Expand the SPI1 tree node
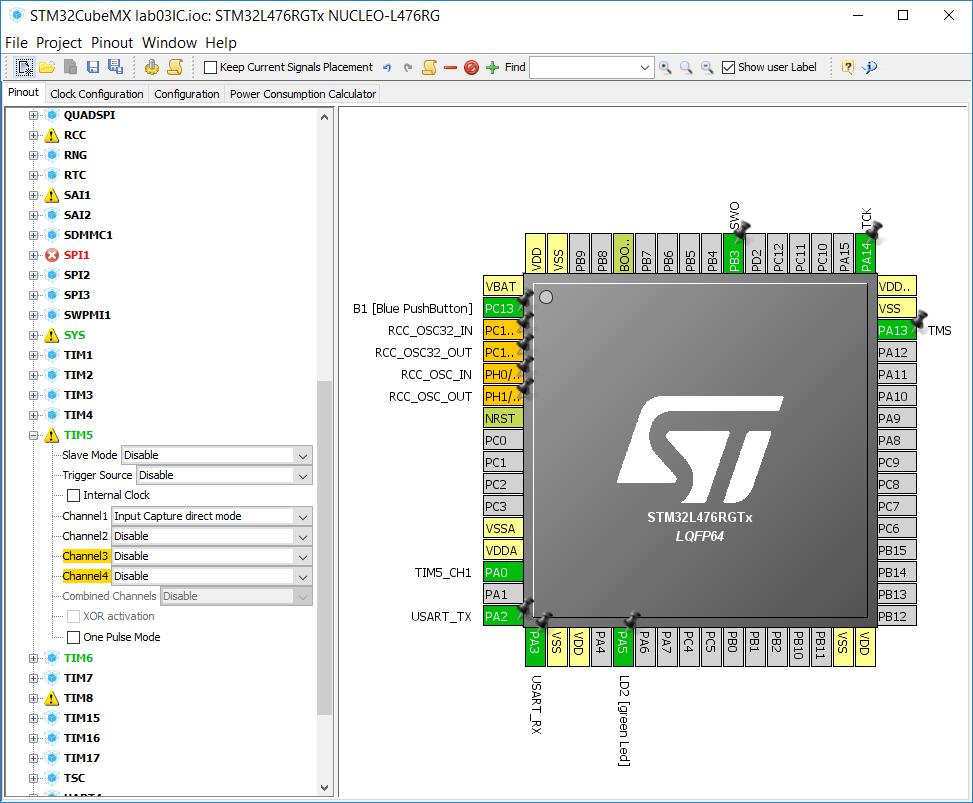 tap(34, 255)
